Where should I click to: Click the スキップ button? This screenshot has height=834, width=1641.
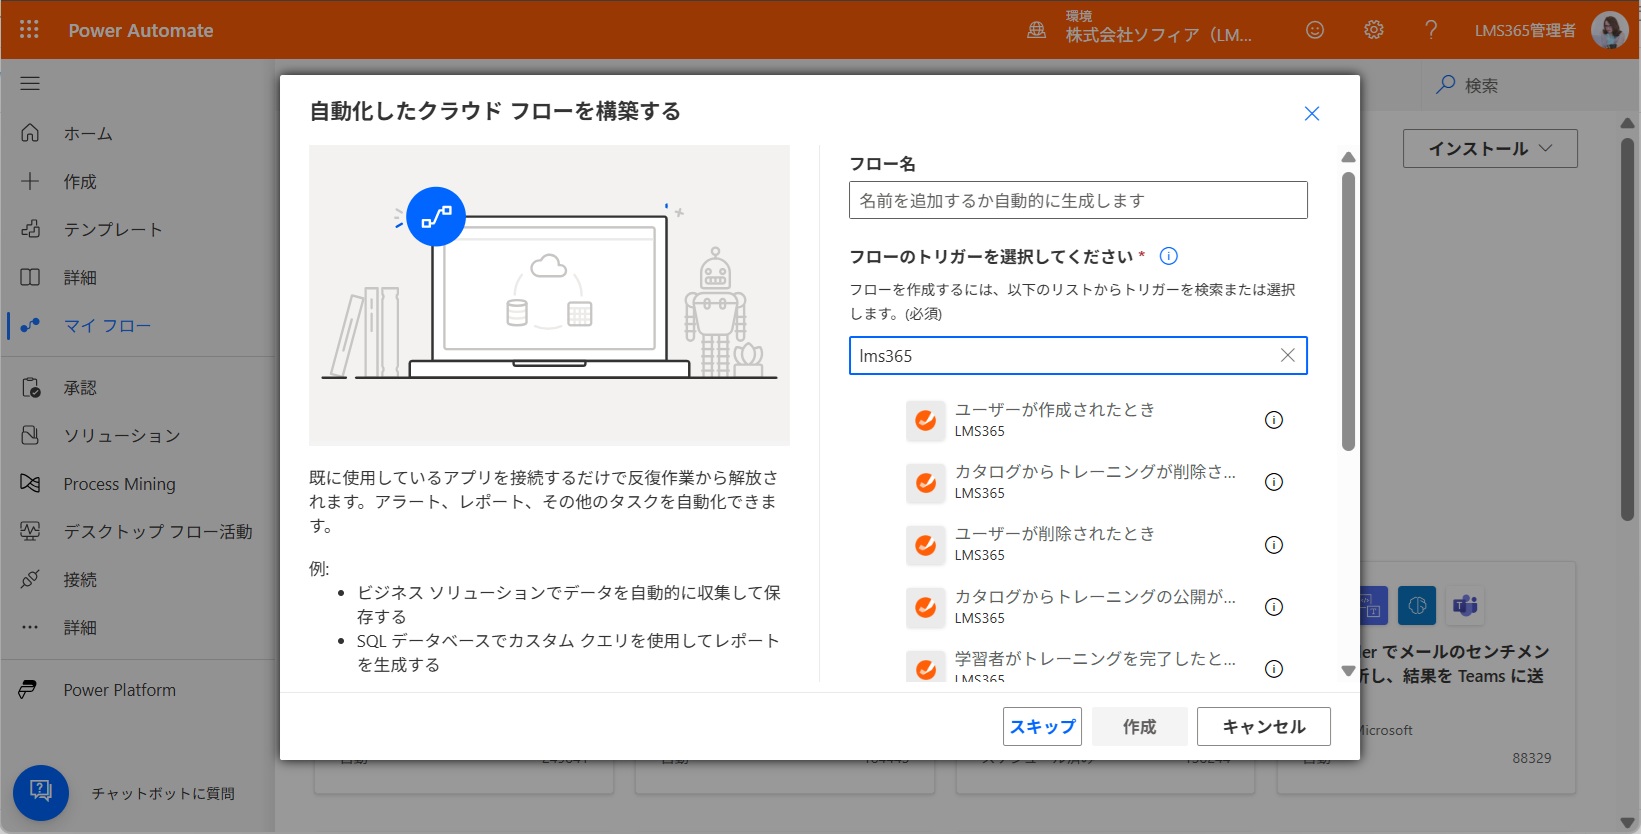pos(1042,726)
